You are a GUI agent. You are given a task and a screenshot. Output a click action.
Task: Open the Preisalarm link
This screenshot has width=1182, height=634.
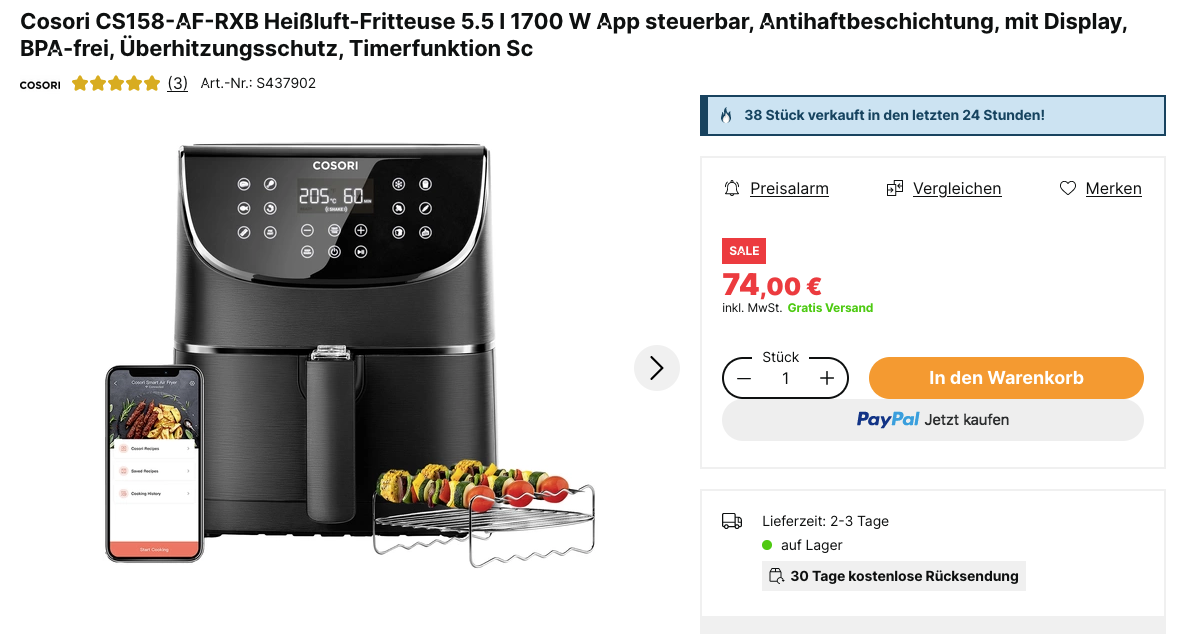point(789,188)
